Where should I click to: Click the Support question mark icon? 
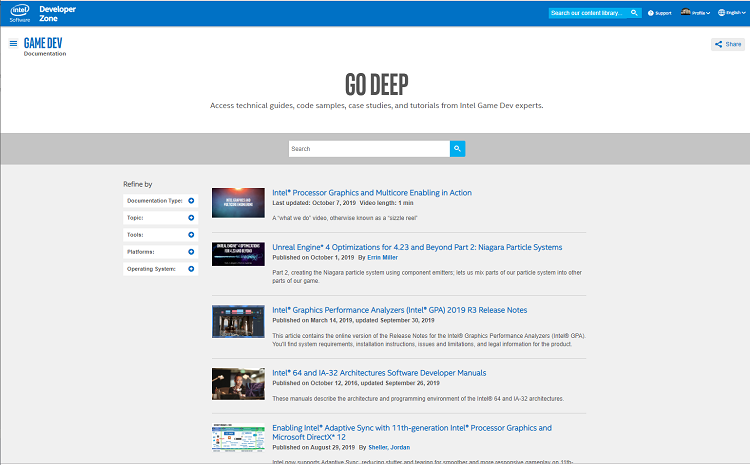click(x=651, y=13)
